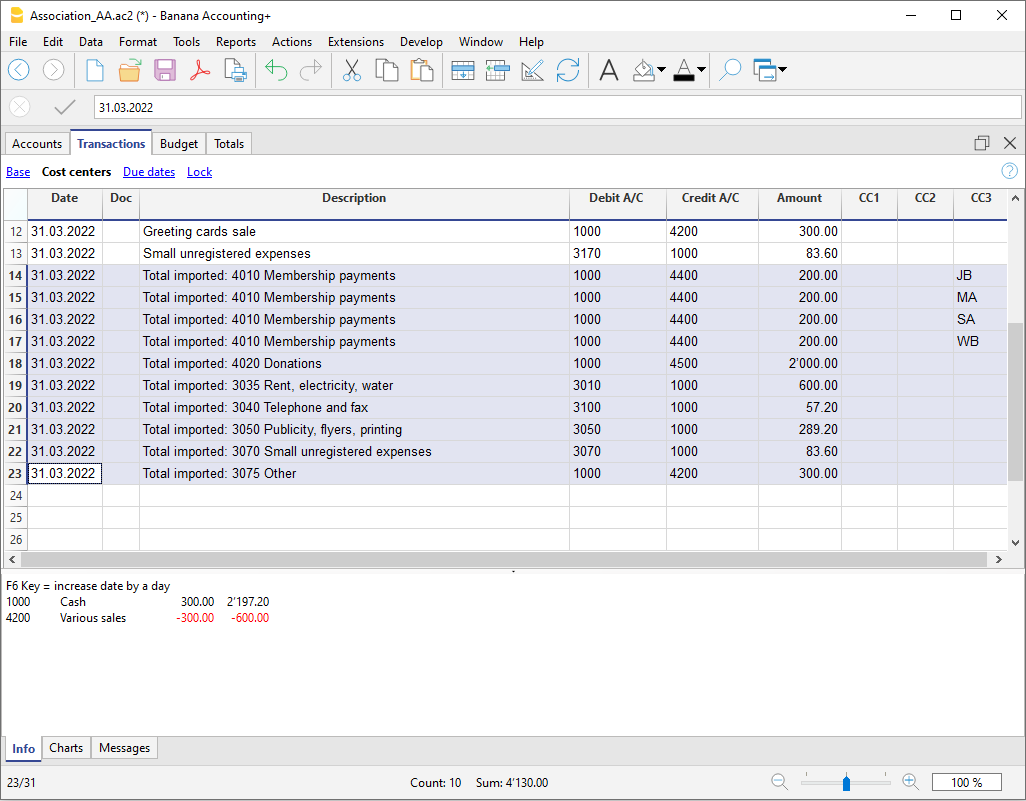
Task: Click the Paste clipboard icon
Action: pos(422,70)
